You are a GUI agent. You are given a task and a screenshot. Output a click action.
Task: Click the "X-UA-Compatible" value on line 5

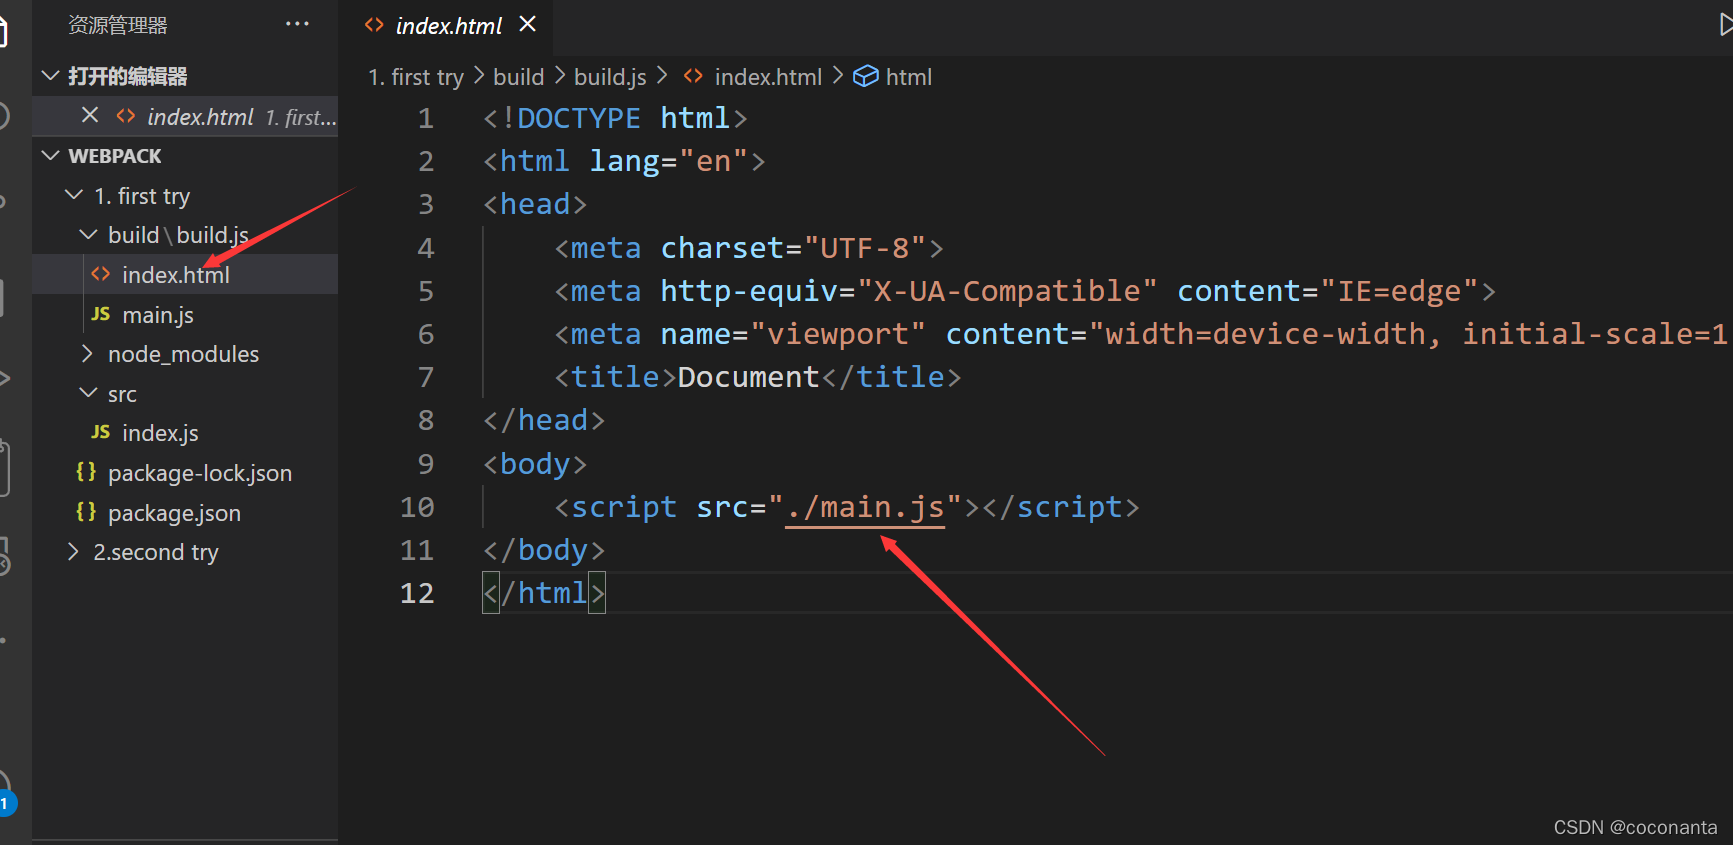[1007, 291]
